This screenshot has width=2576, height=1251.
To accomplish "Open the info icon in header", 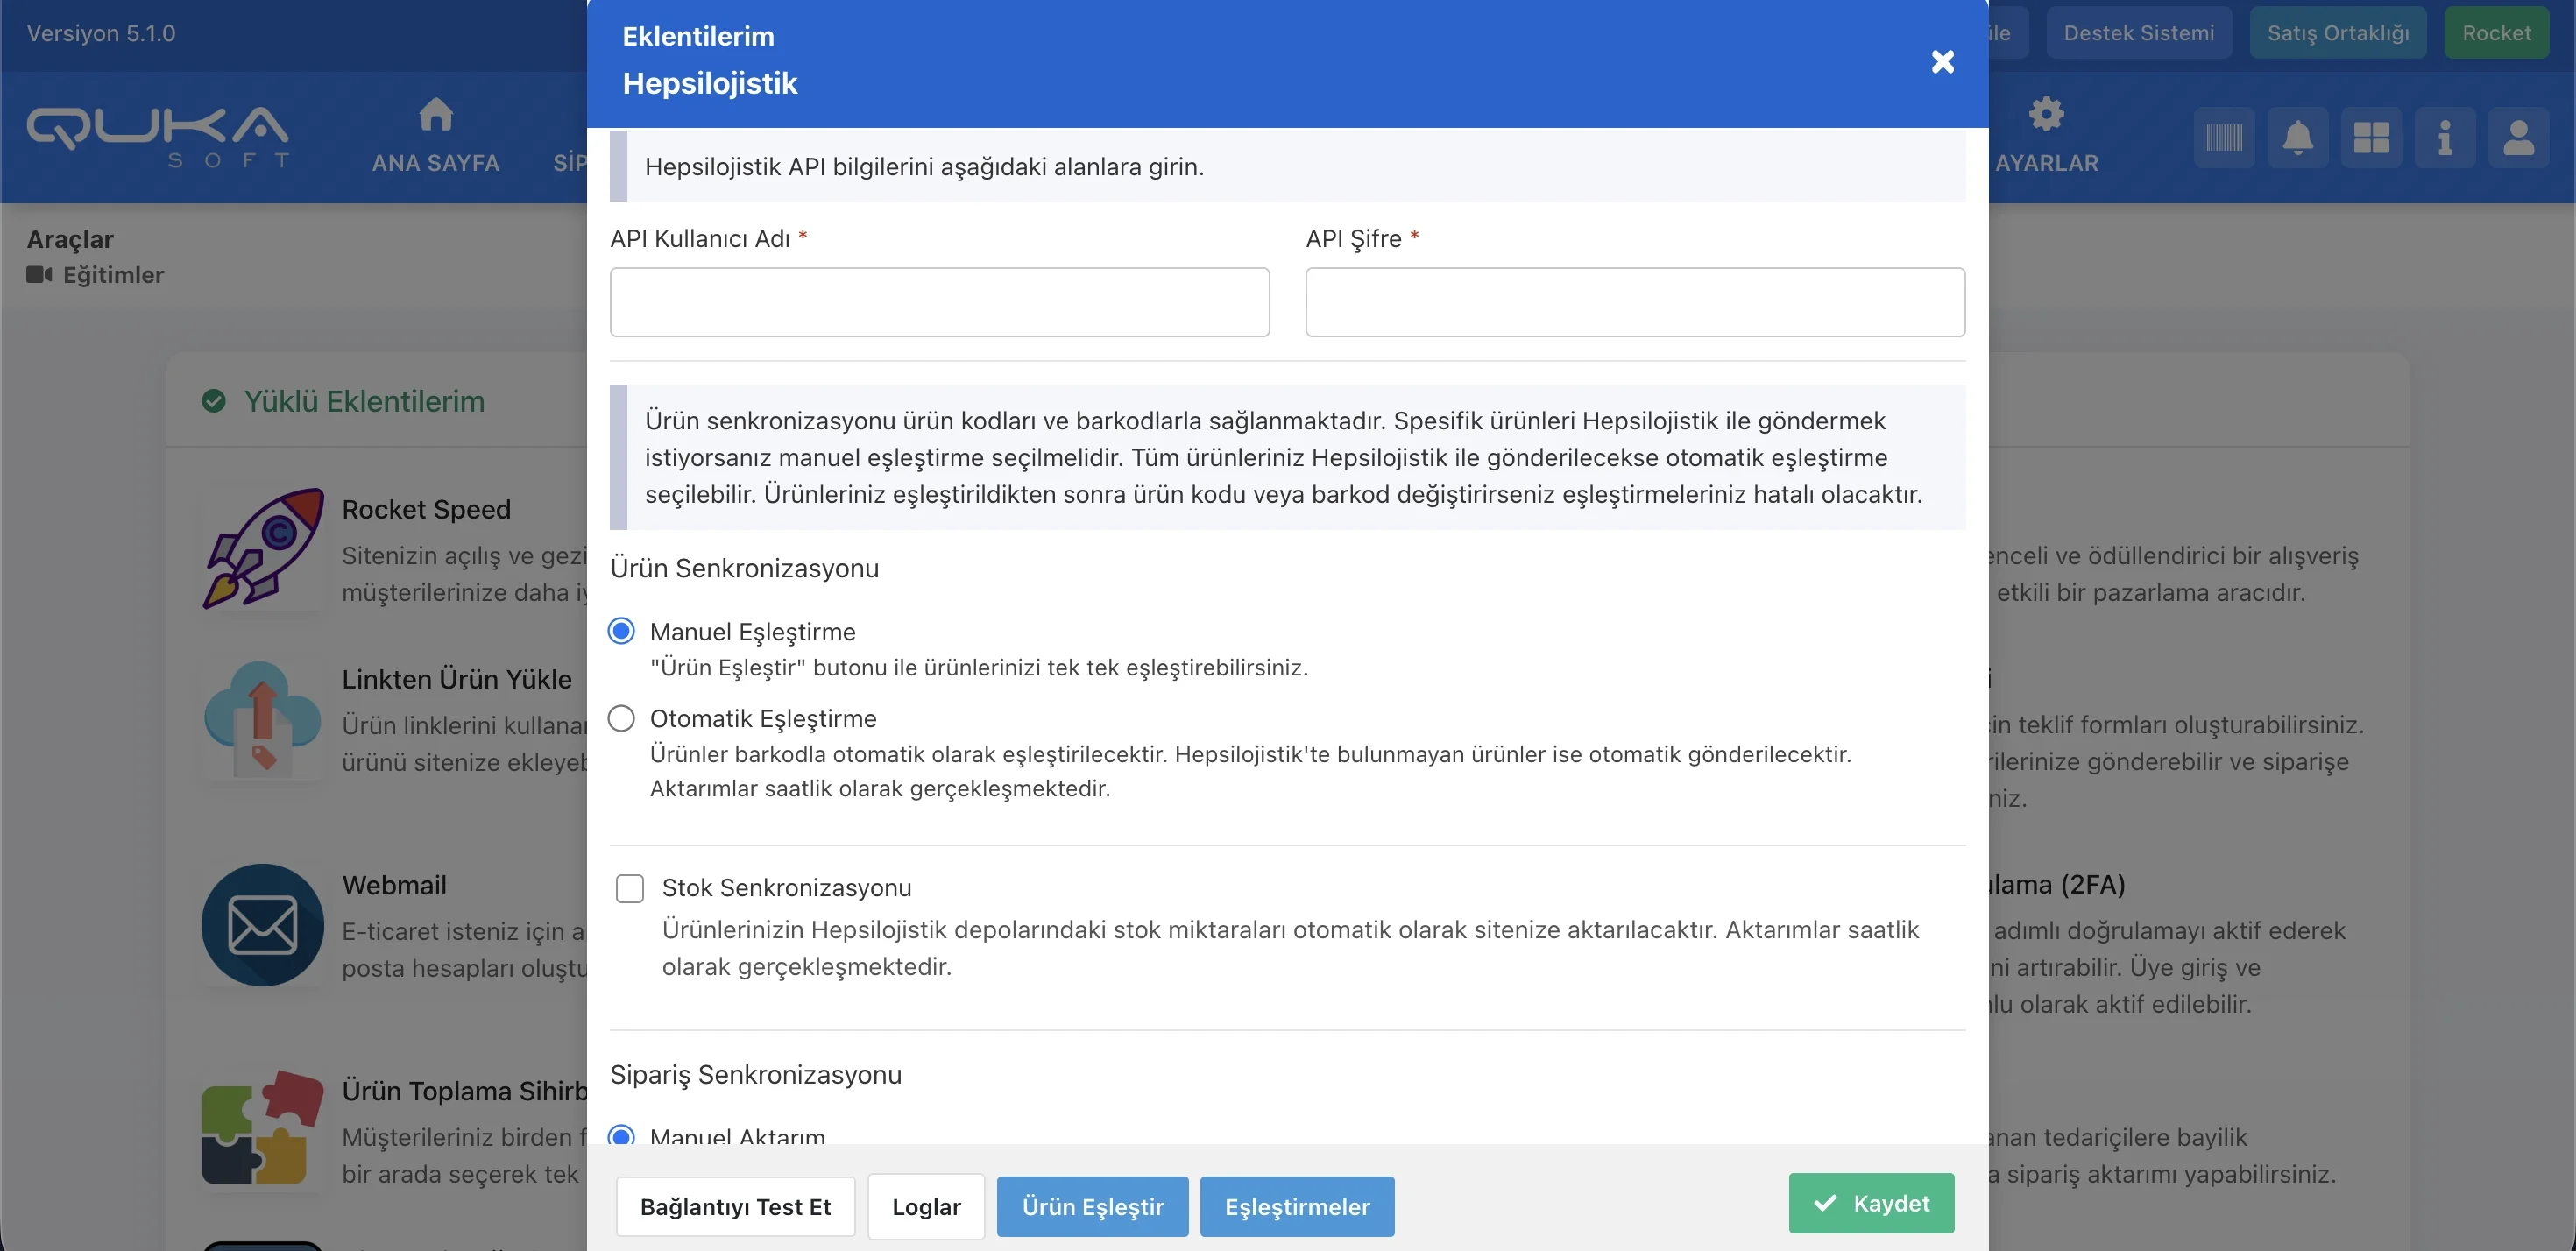I will (x=2444, y=137).
